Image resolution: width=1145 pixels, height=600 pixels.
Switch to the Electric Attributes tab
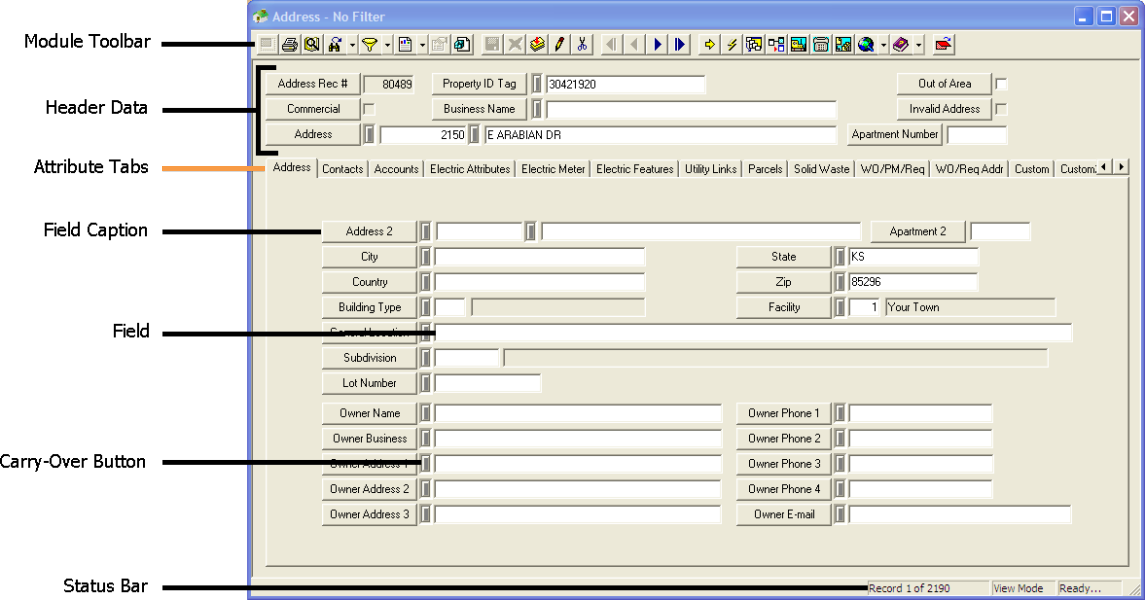(470, 169)
